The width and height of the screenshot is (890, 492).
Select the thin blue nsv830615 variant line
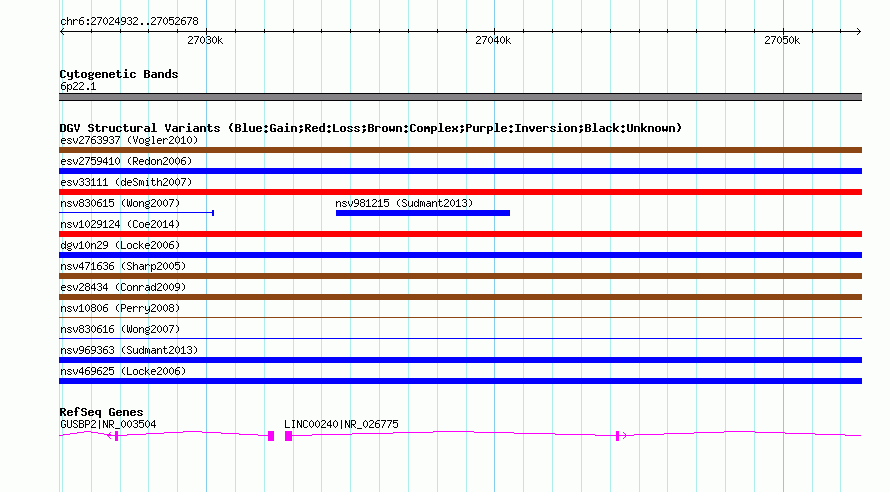(136, 213)
